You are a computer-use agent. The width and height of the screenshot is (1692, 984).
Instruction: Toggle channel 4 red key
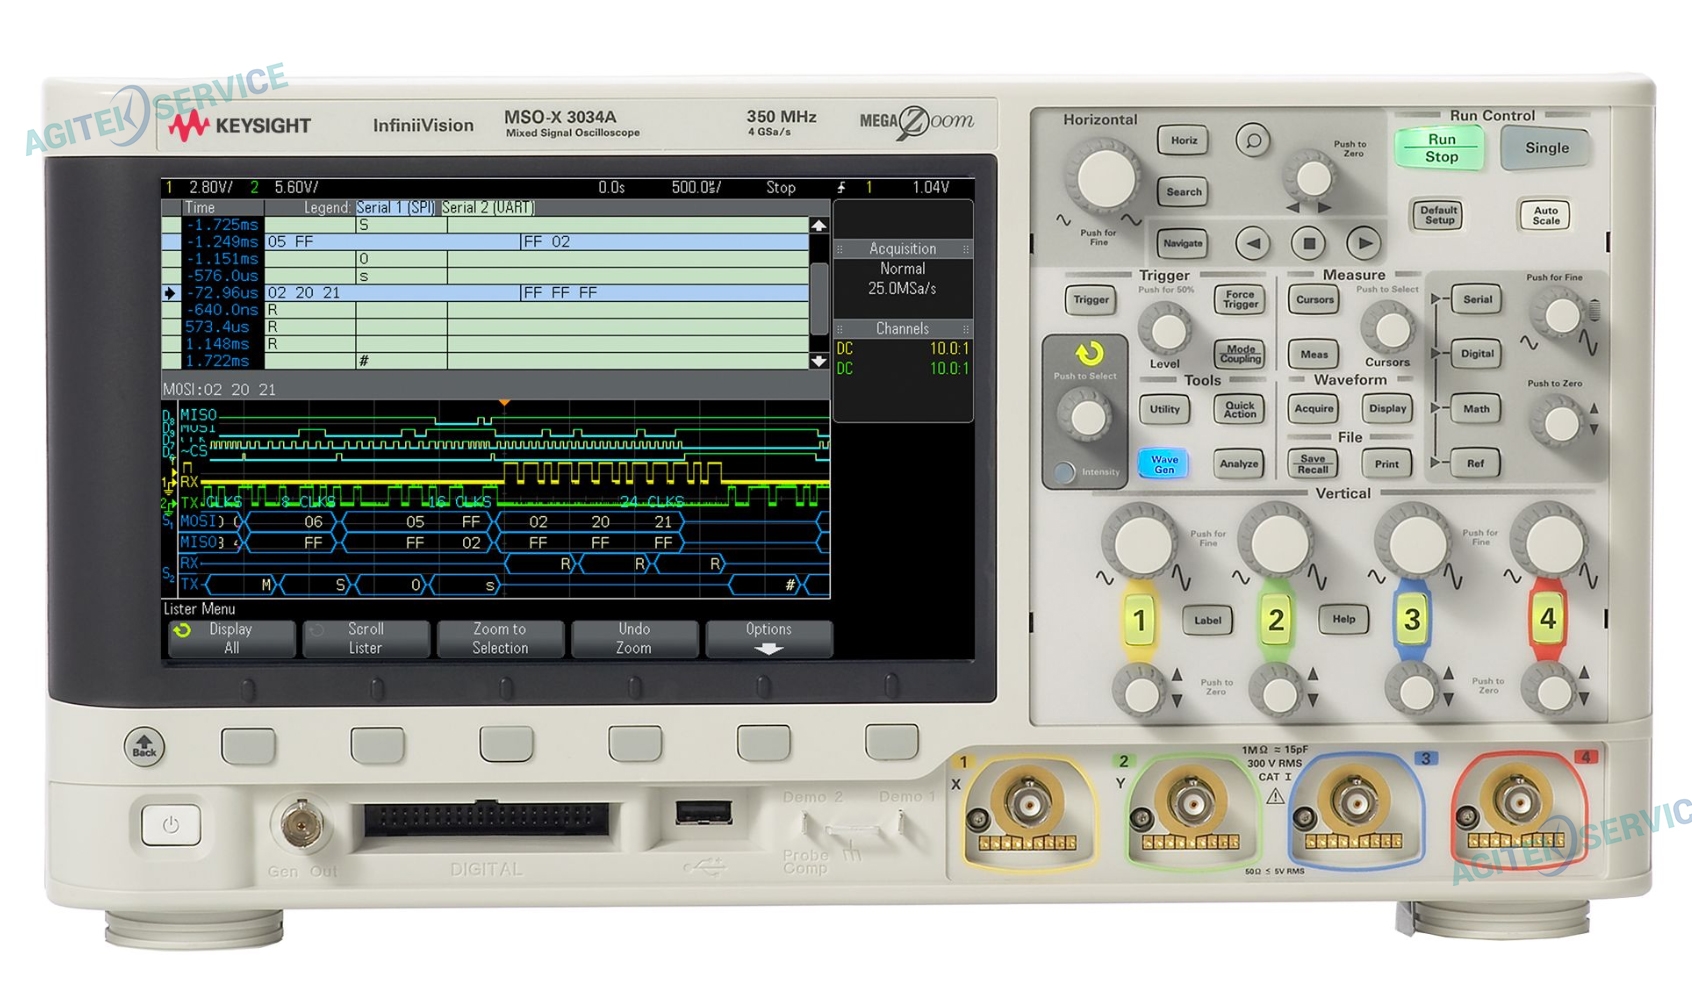(1548, 620)
